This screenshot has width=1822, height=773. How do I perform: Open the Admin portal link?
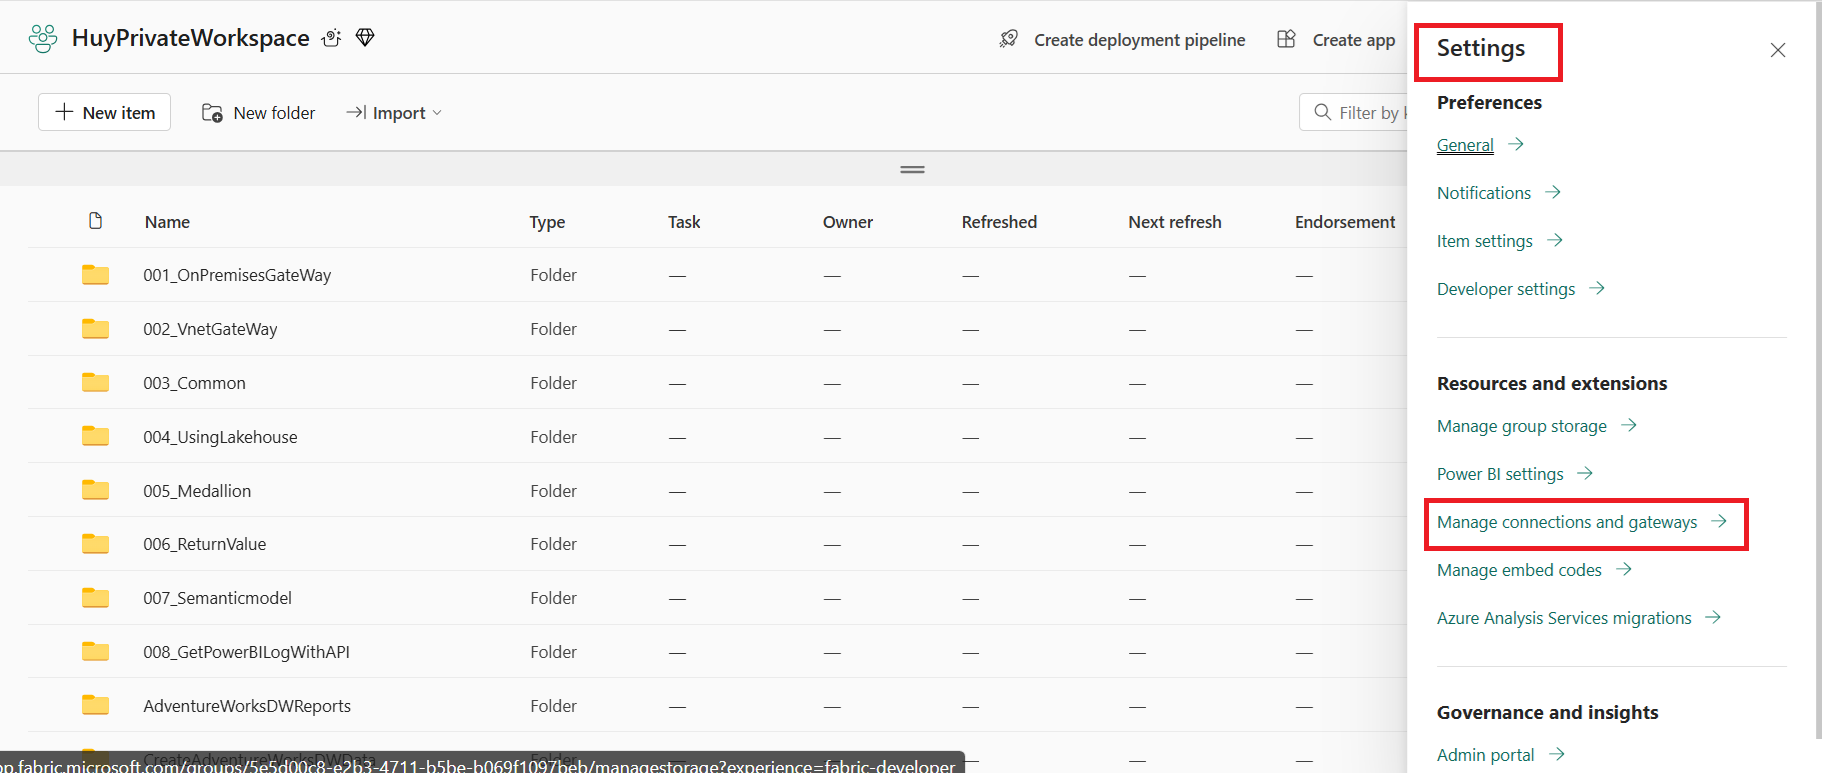point(1485,755)
